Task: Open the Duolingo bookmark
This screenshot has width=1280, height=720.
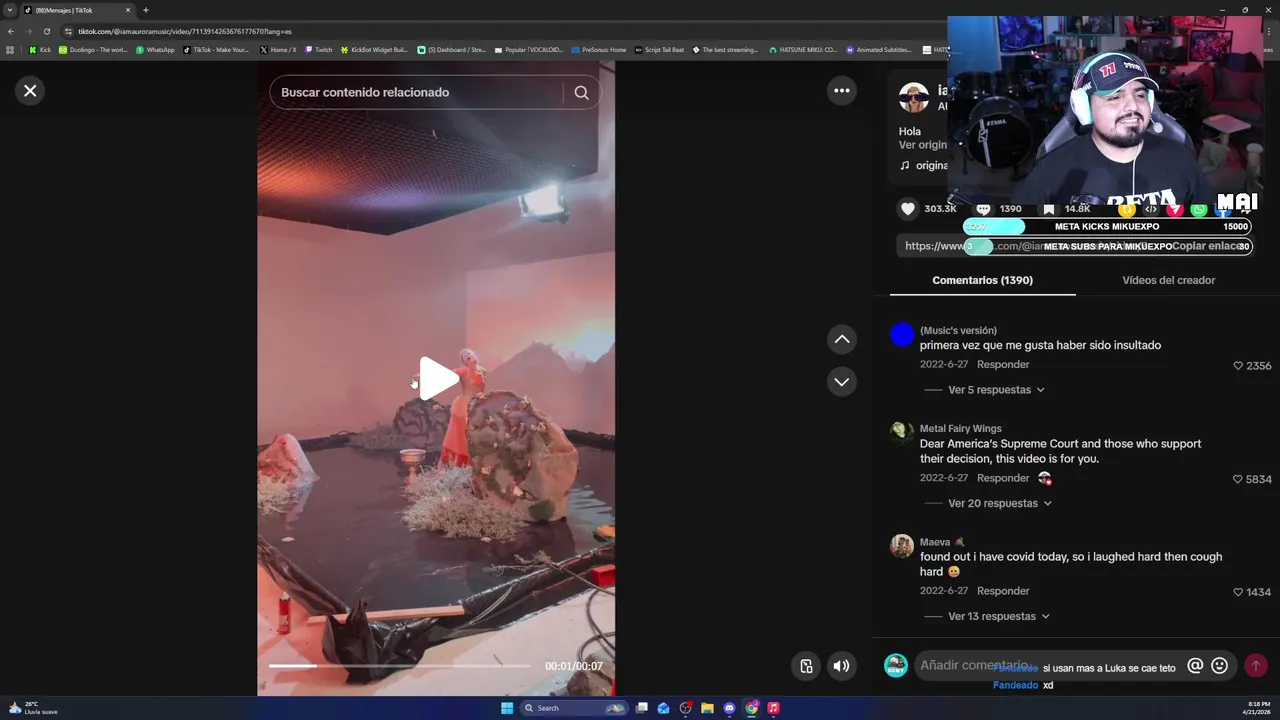Action: 93,50
